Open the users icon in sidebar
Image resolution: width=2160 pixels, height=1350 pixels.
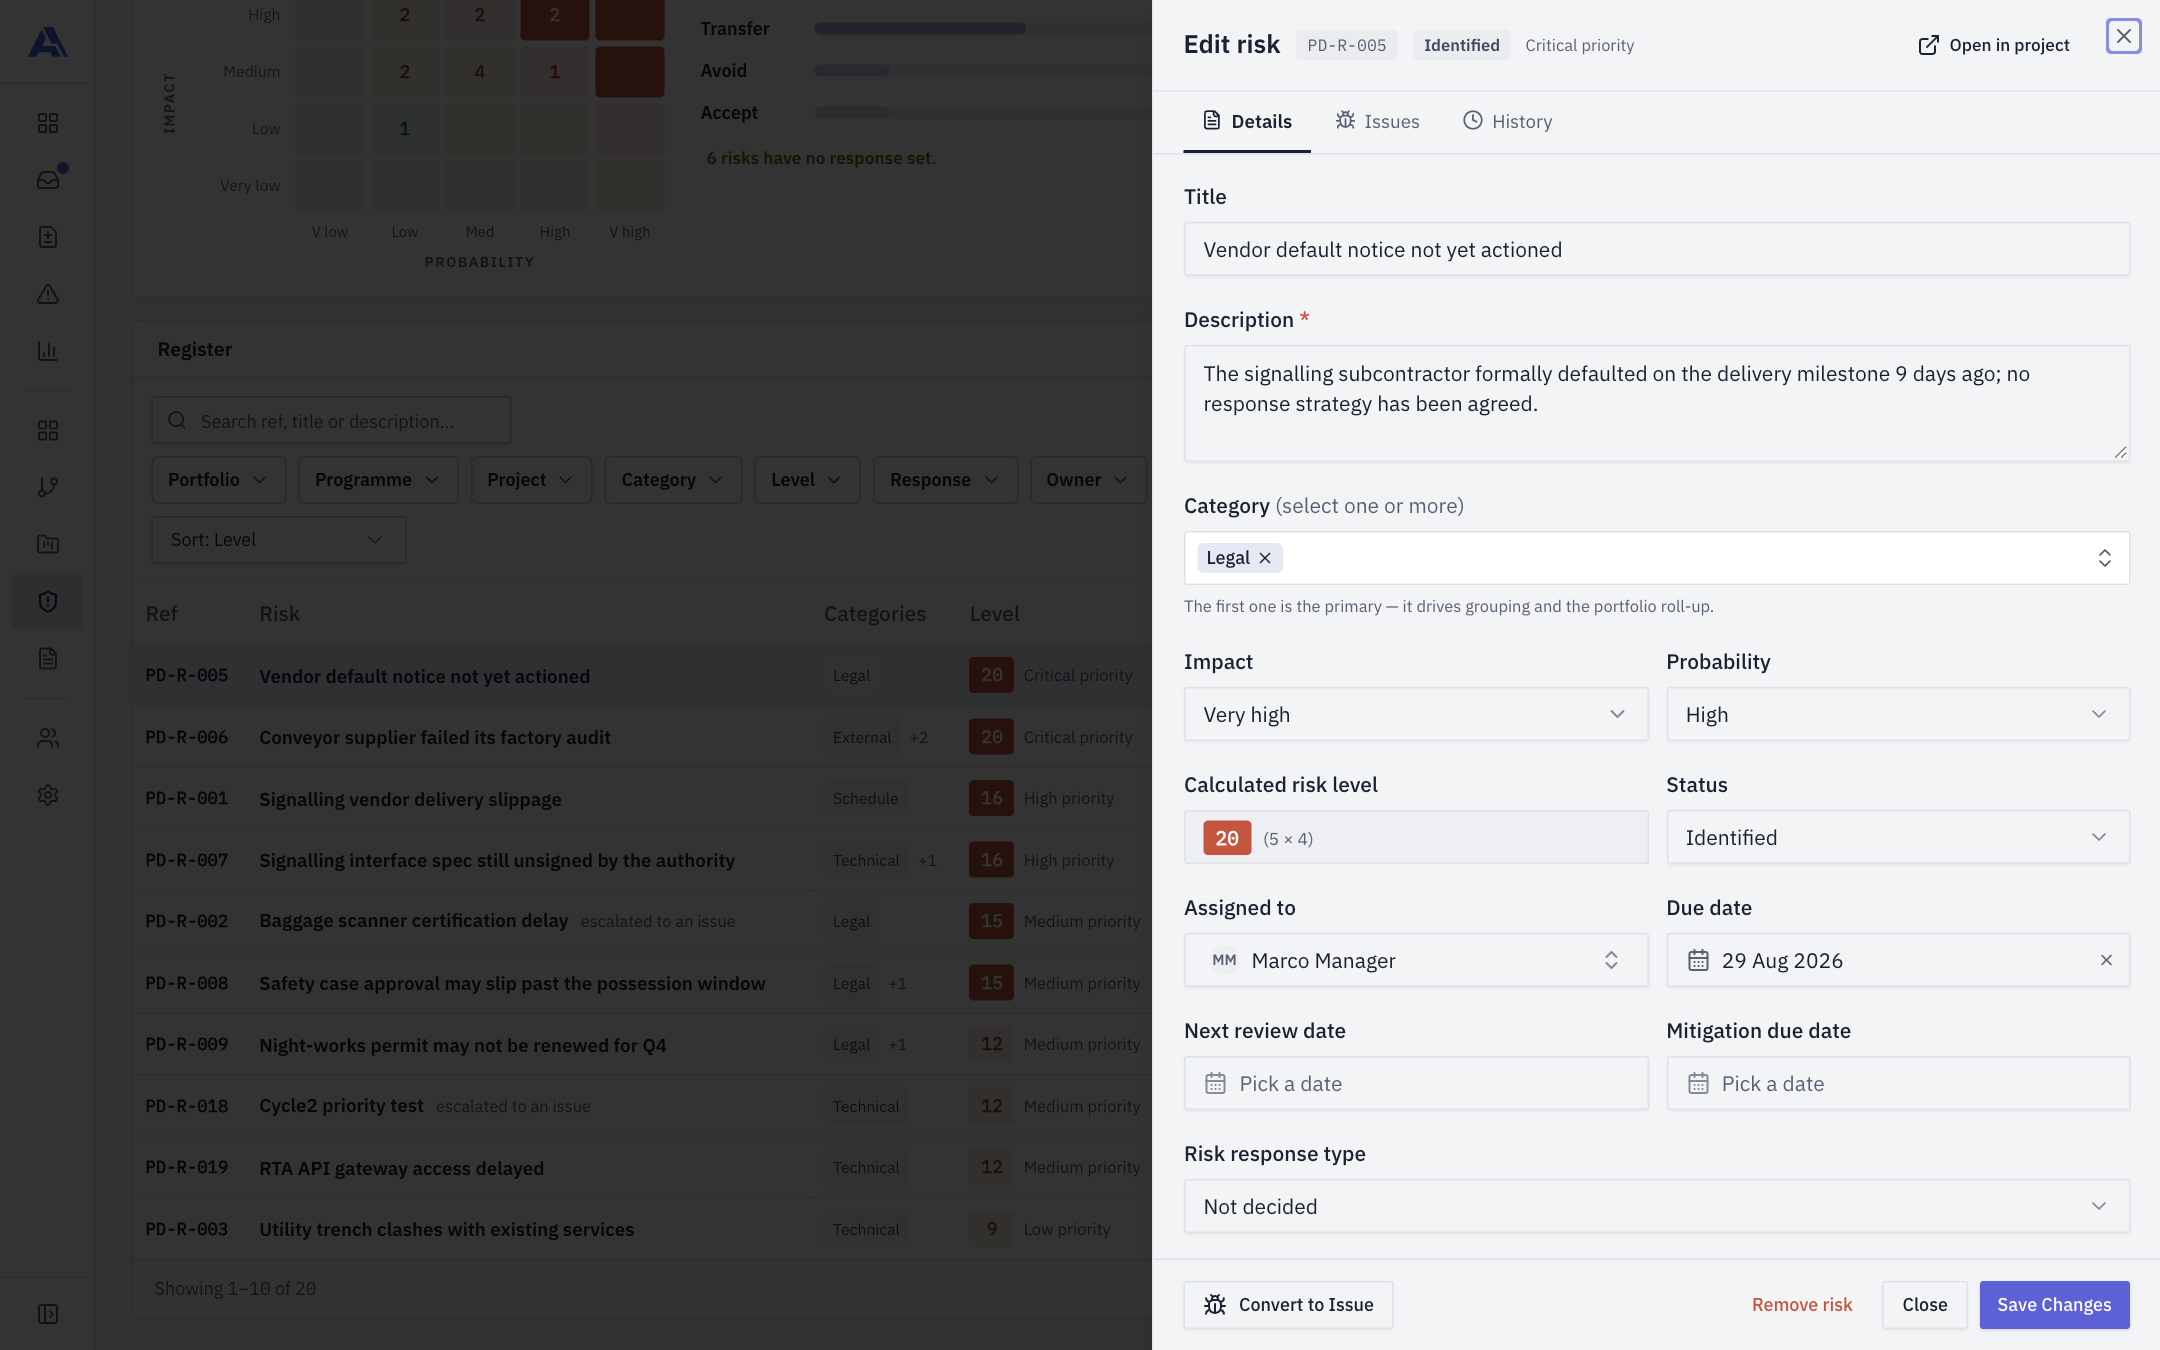(x=47, y=738)
